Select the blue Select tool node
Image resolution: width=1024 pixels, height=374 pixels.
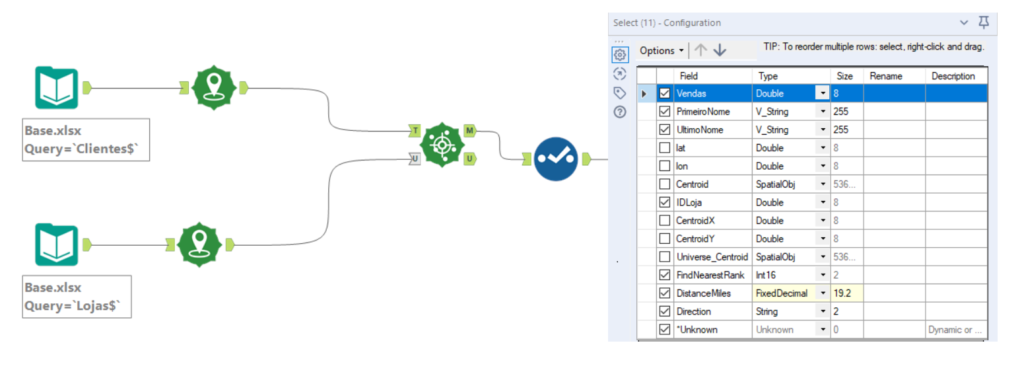point(555,159)
